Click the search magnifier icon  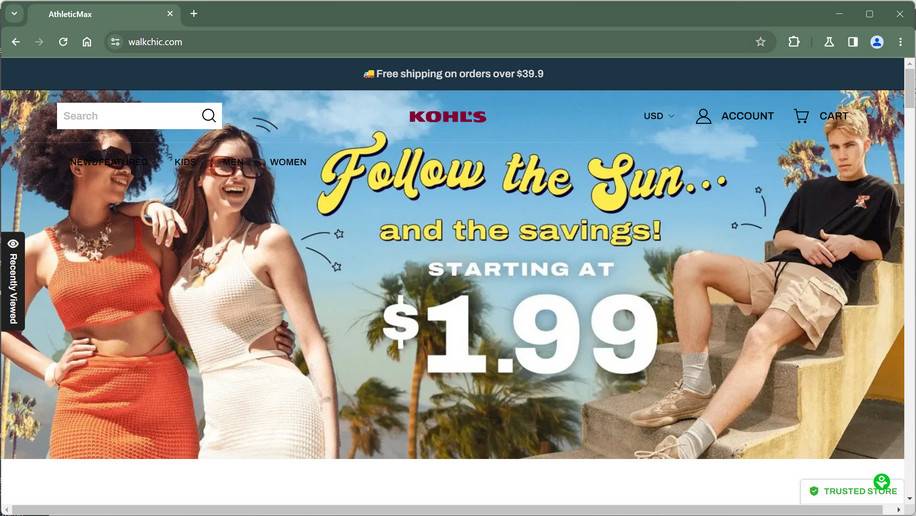209,116
